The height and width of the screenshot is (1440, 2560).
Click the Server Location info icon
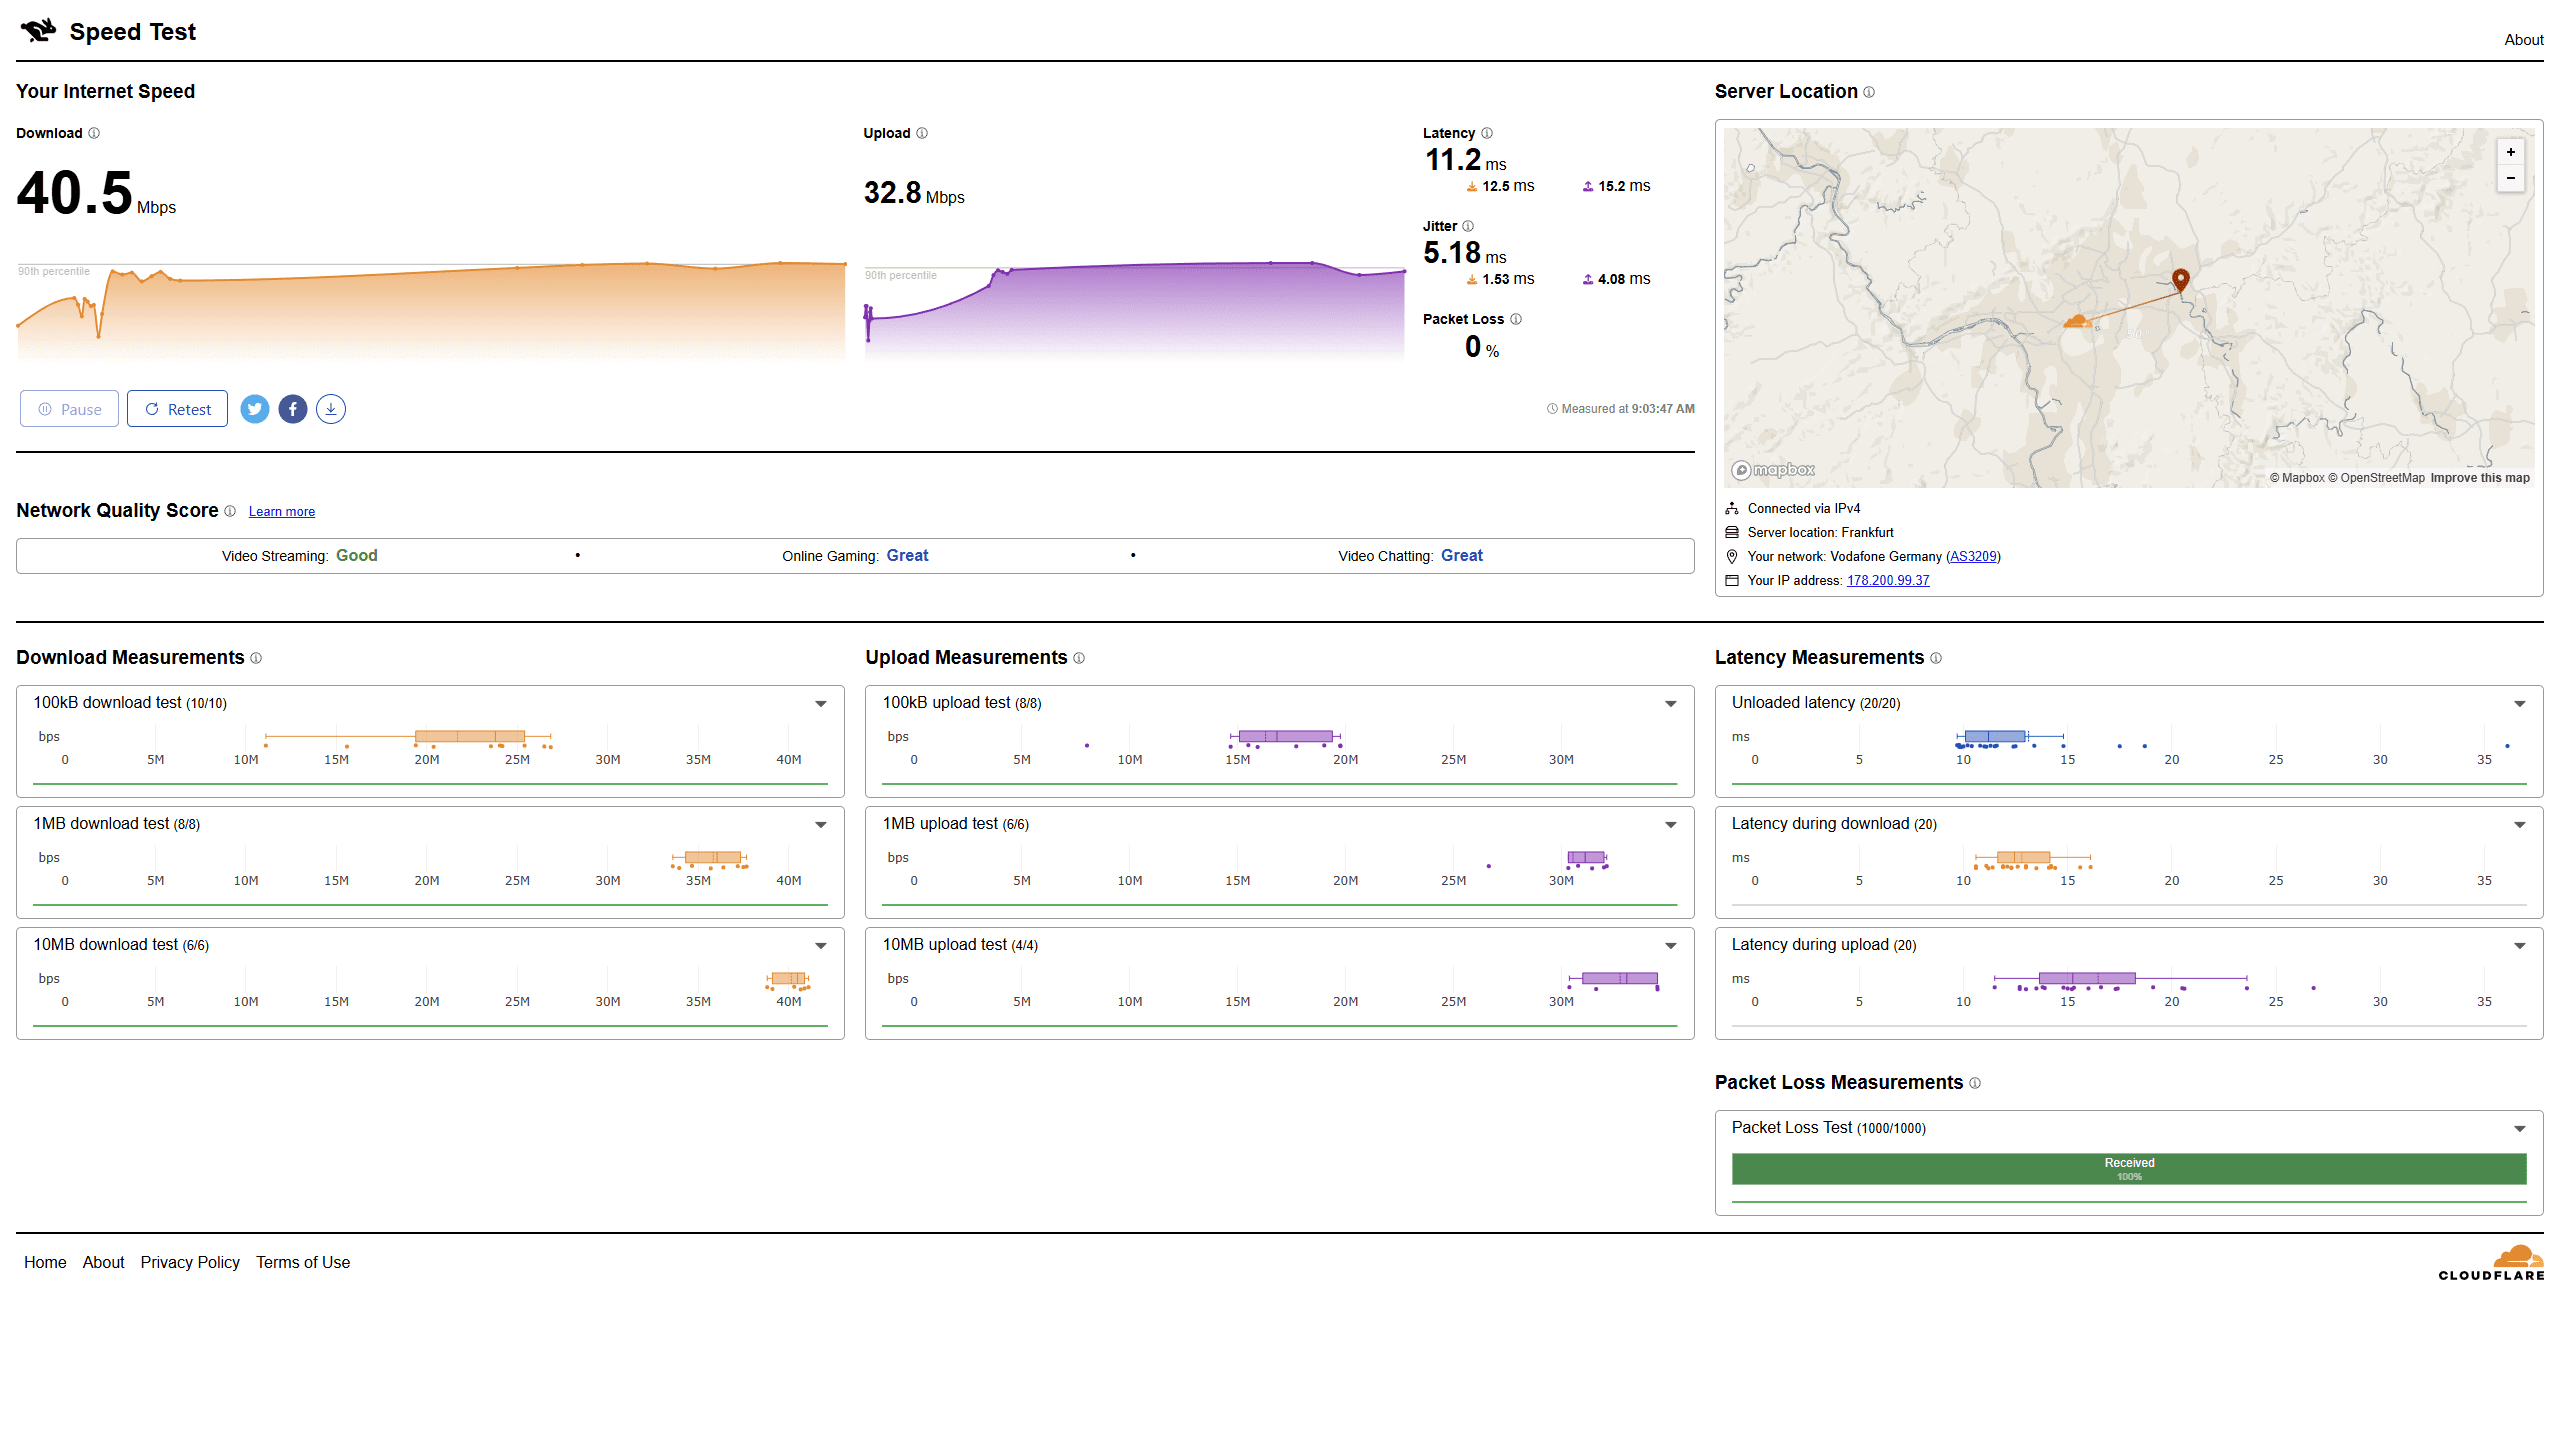click(1869, 92)
